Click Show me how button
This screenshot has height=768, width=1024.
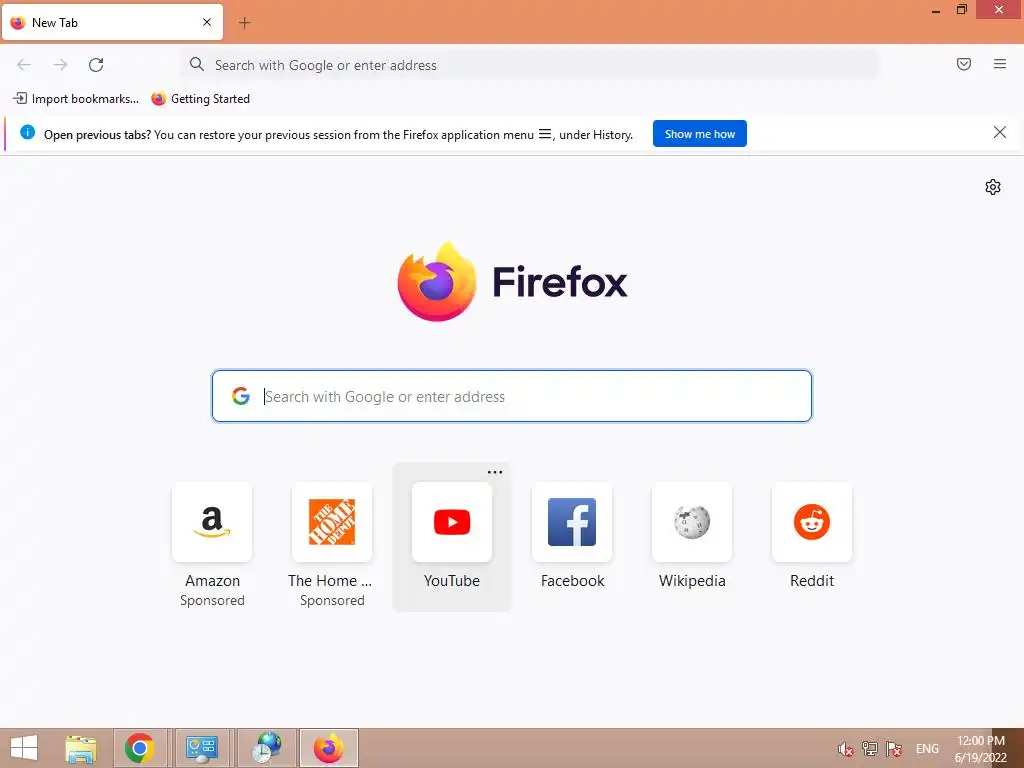pos(699,134)
